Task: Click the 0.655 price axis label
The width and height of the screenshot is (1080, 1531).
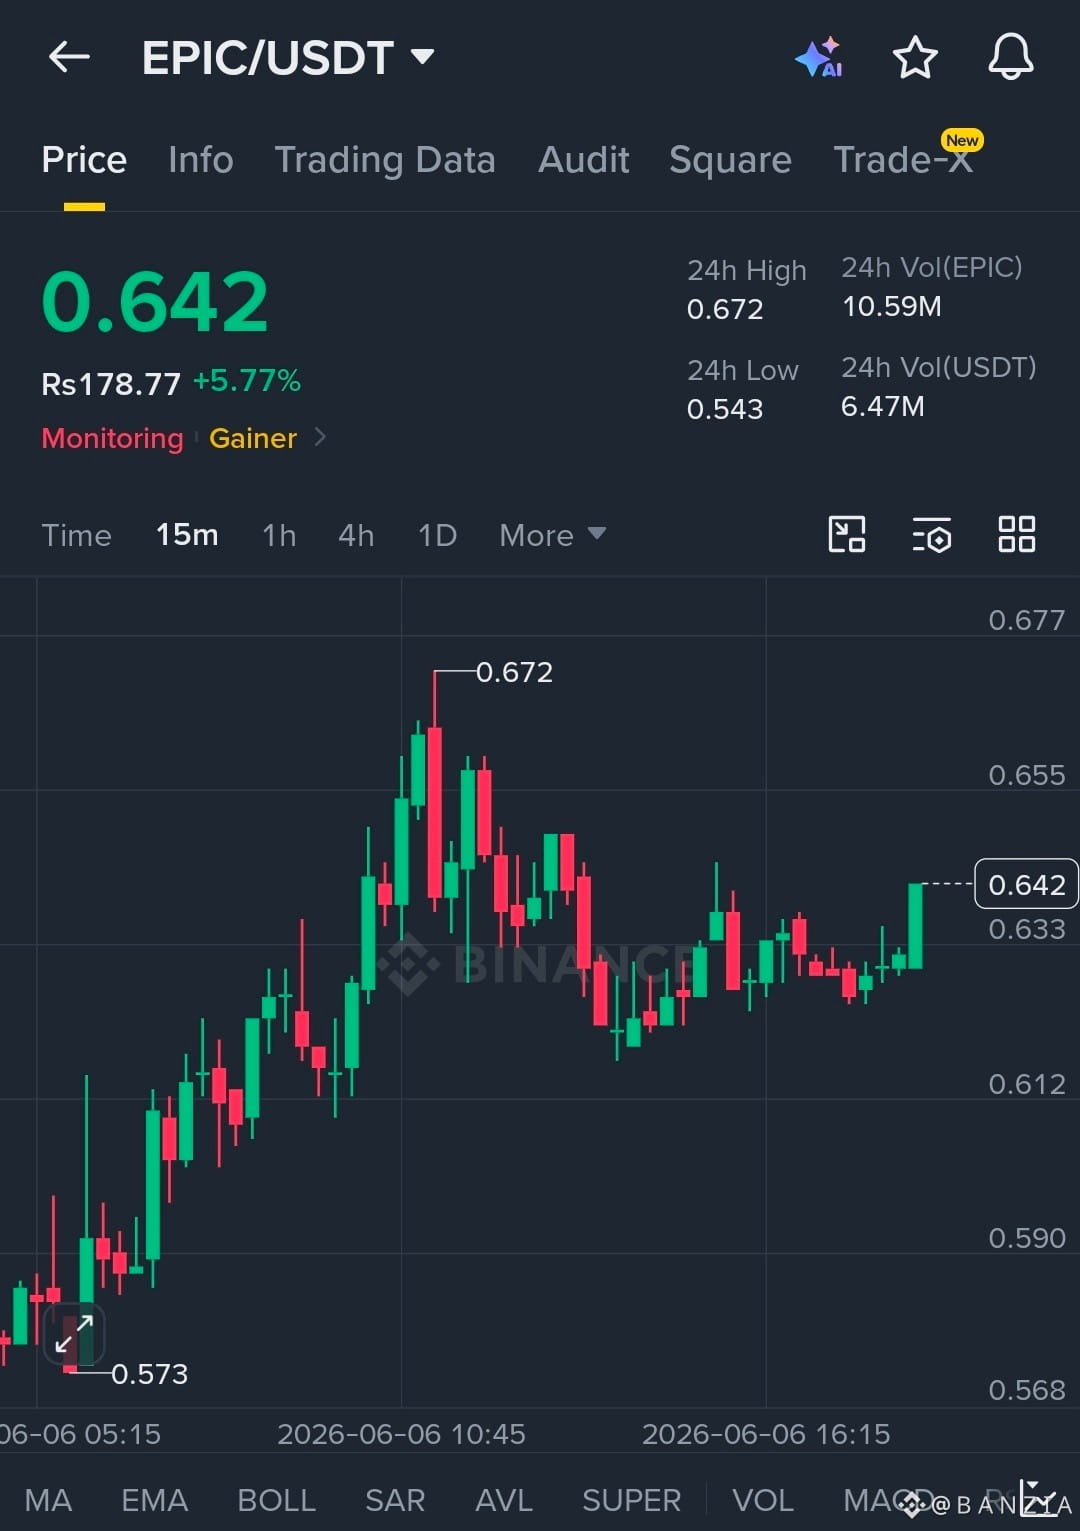Action: point(1027,775)
